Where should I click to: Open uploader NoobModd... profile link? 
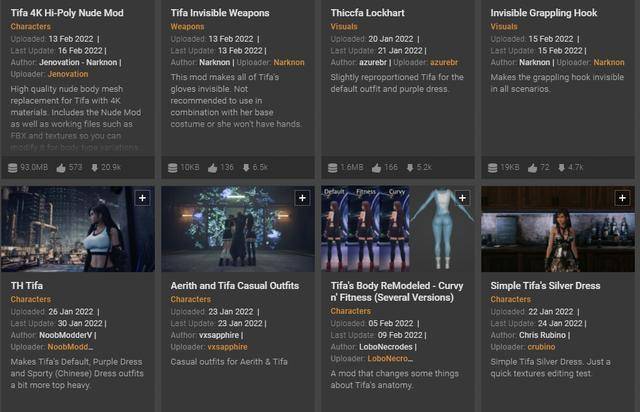(x=70, y=347)
